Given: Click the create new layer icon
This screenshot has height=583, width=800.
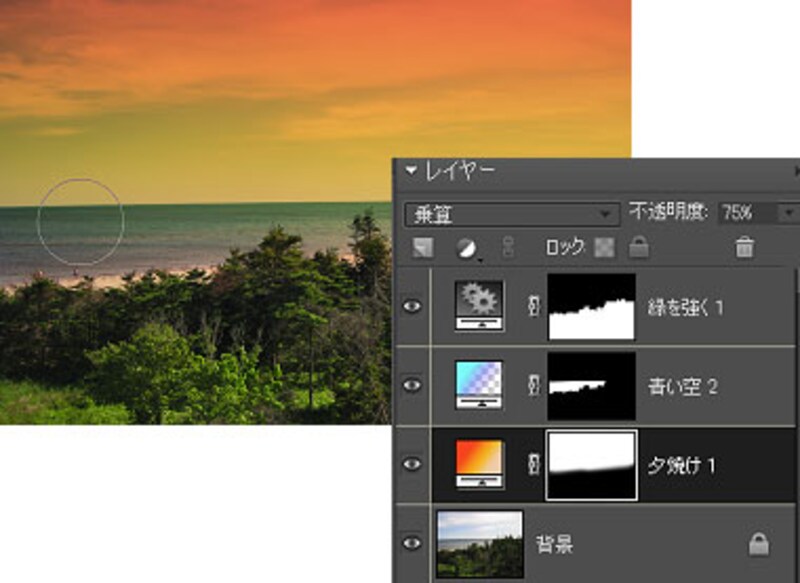Looking at the screenshot, I should (x=423, y=248).
